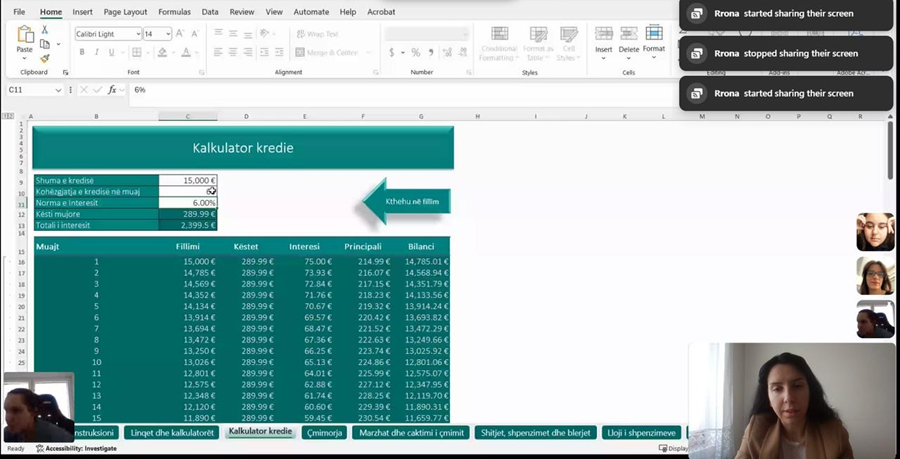Toggle Bold formatting
Viewport: 900px width, 459px height.
click(x=82, y=53)
